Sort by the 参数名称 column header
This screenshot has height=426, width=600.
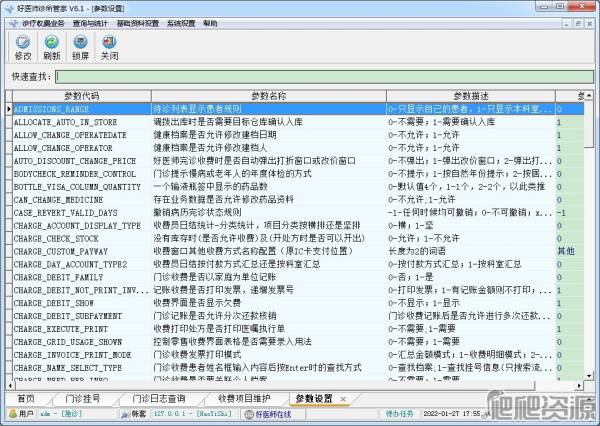268,96
